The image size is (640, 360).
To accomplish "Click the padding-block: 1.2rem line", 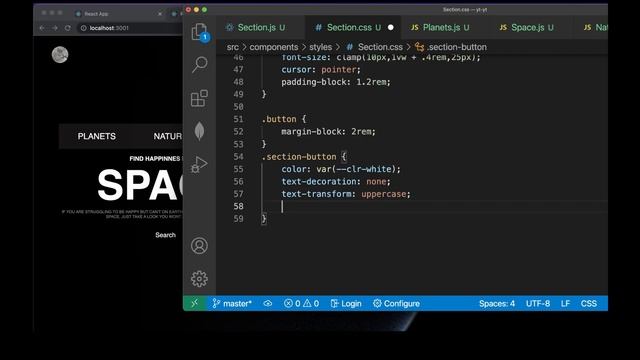I will tap(336, 82).
